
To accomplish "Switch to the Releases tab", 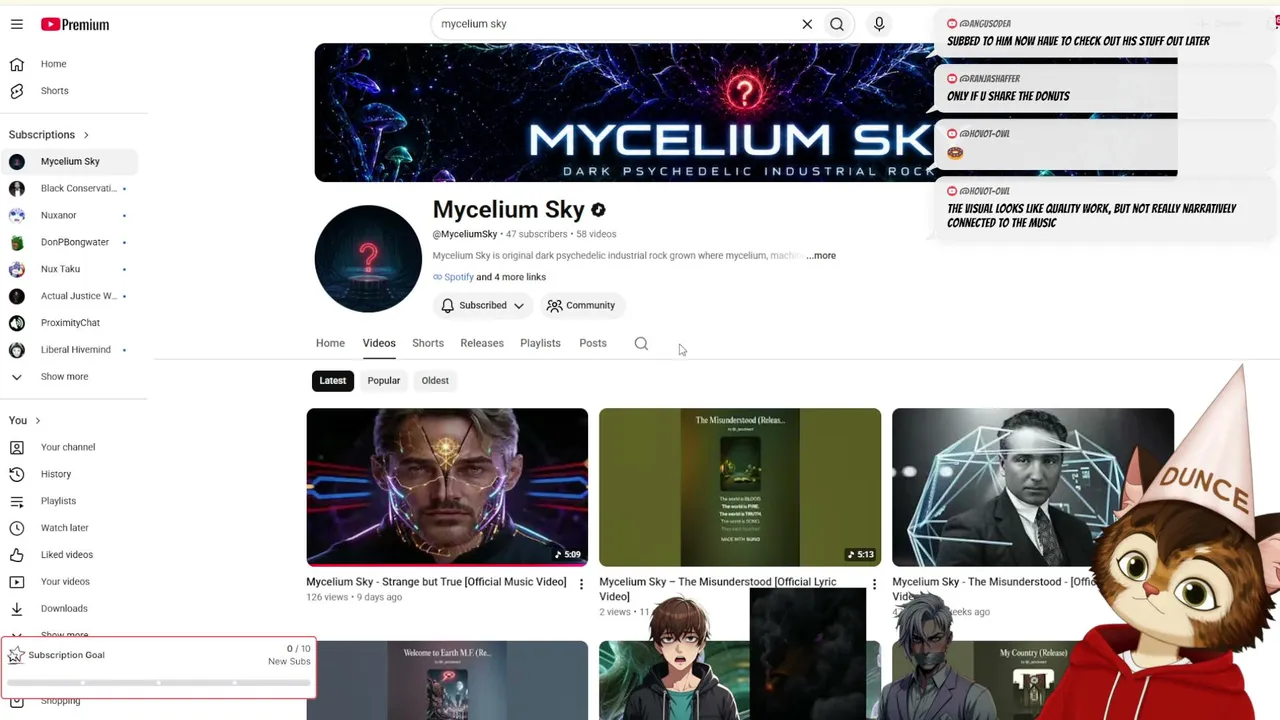I will (x=482, y=343).
